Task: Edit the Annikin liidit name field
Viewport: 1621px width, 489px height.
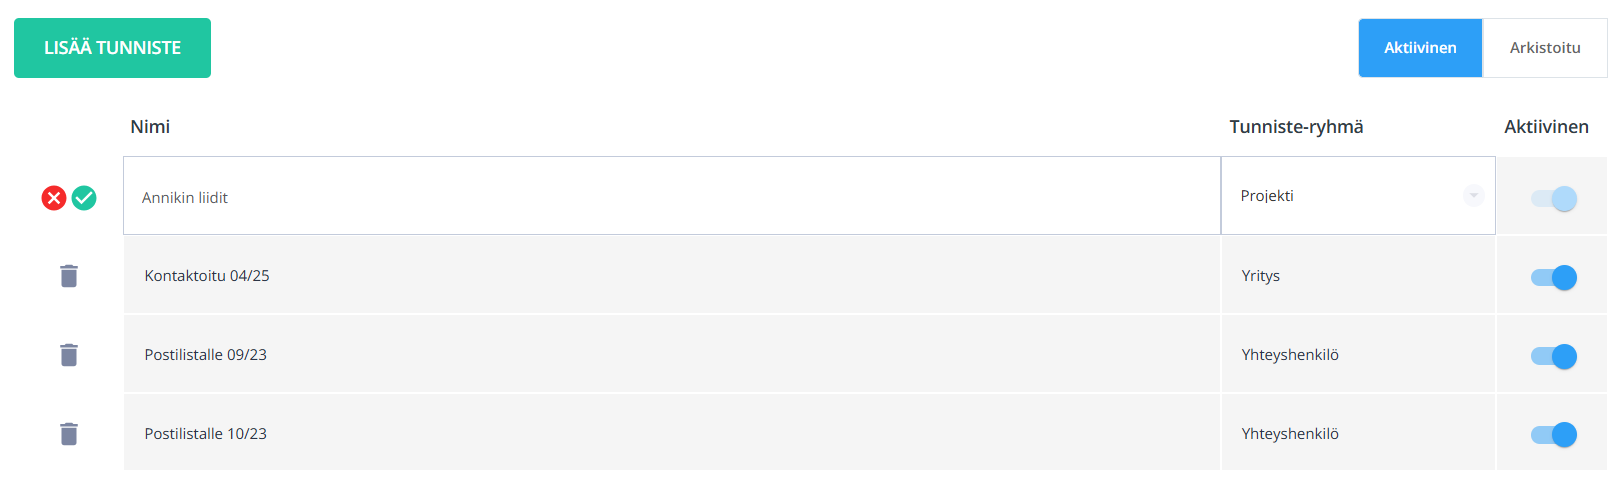Action: 672,196
